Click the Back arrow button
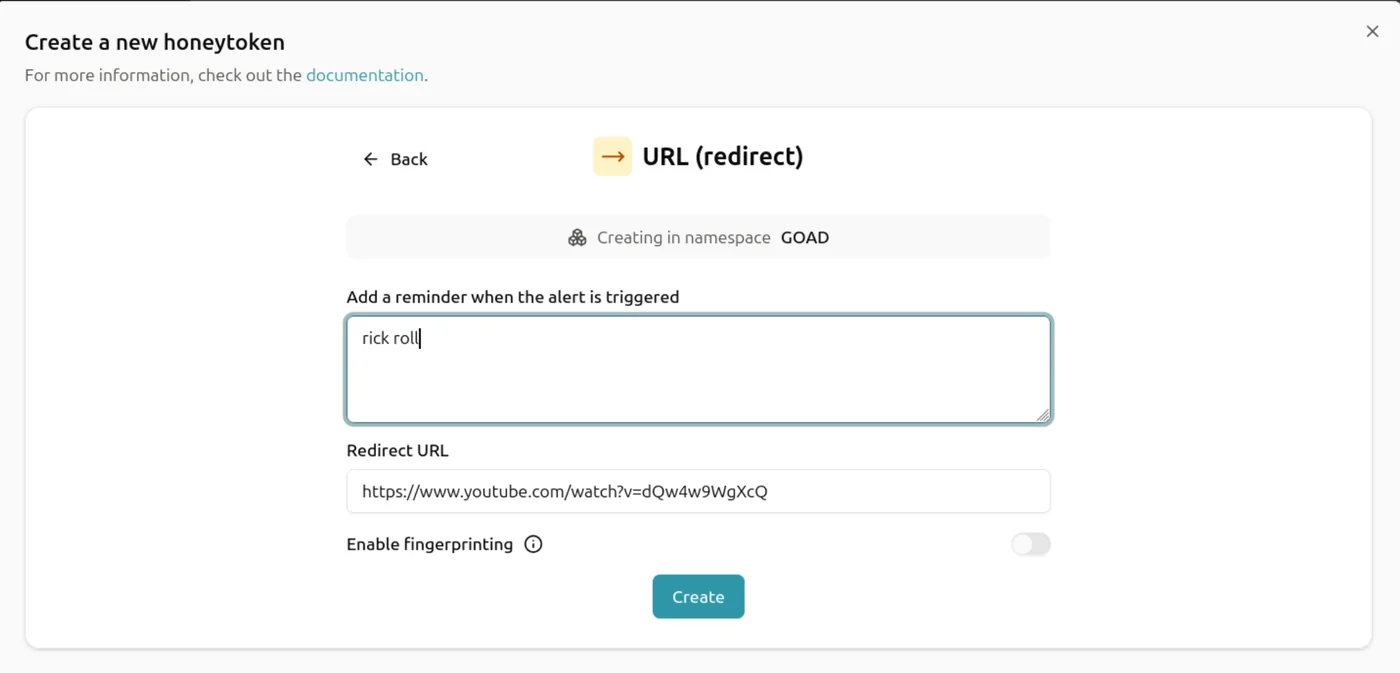The image size is (1400, 673). [x=395, y=159]
